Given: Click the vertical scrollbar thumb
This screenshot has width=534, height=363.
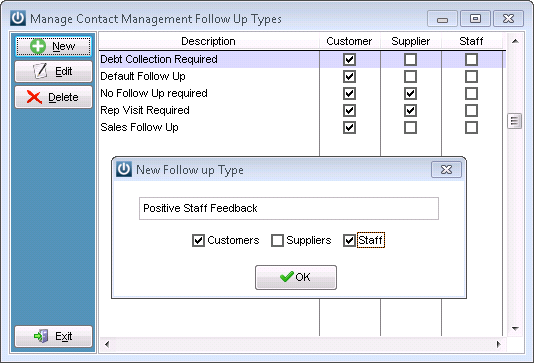Looking at the screenshot, I should pyautogui.click(x=515, y=121).
